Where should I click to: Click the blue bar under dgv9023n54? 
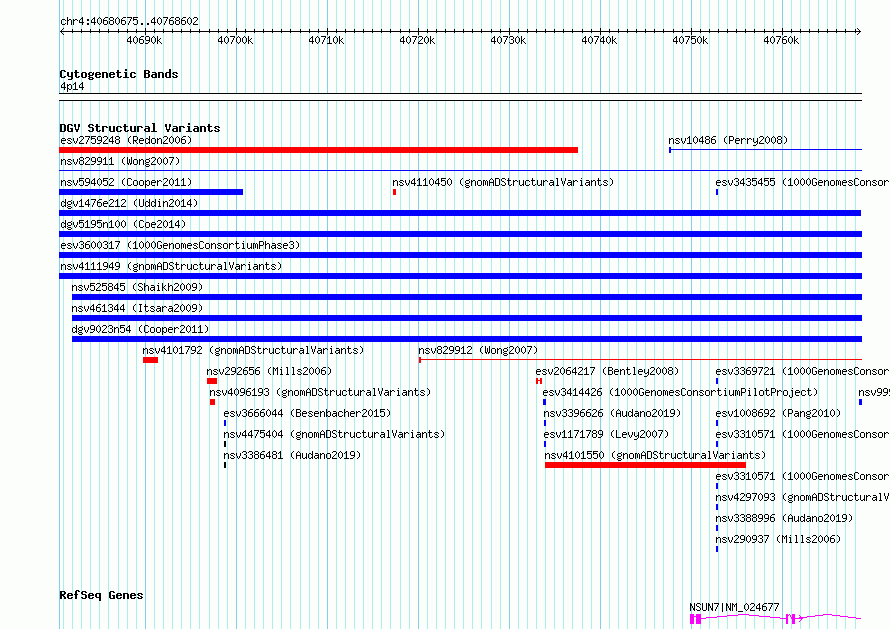point(467,339)
